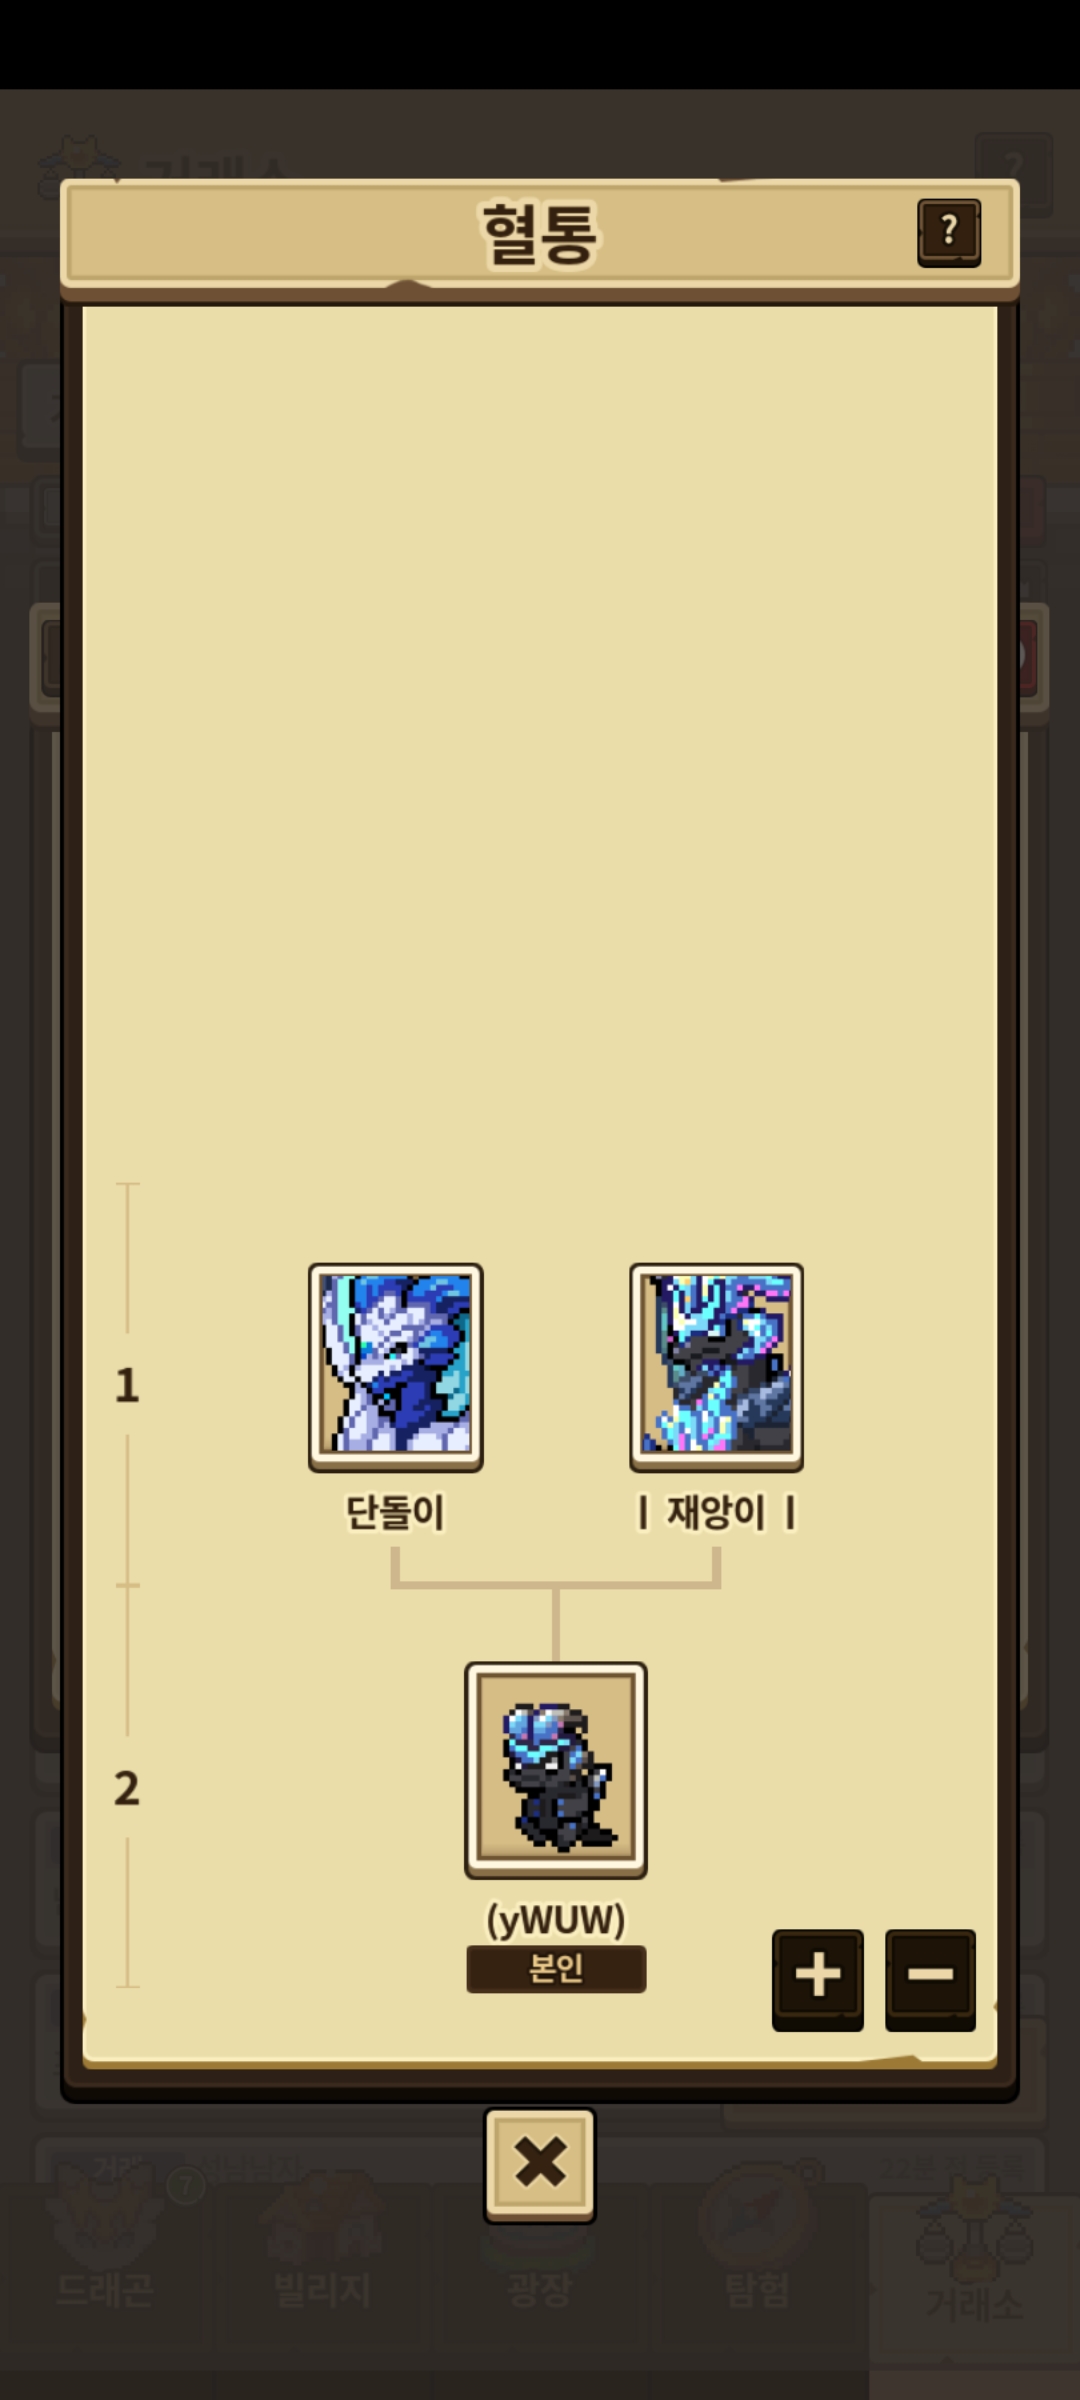Screen dimensions: 1080x2400
Task: Open the help button beside the 혈통 title
Action: point(949,233)
